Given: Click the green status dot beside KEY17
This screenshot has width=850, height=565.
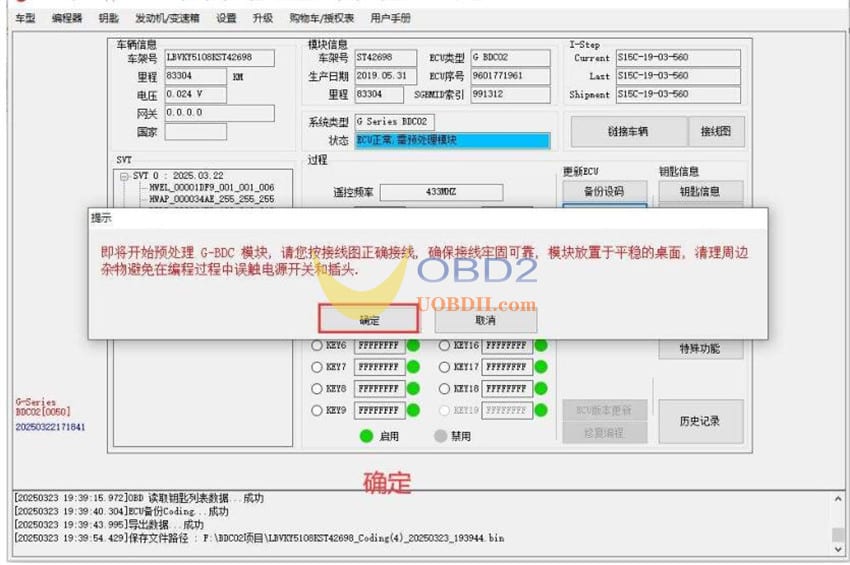Looking at the screenshot, I should pos(541,367).
